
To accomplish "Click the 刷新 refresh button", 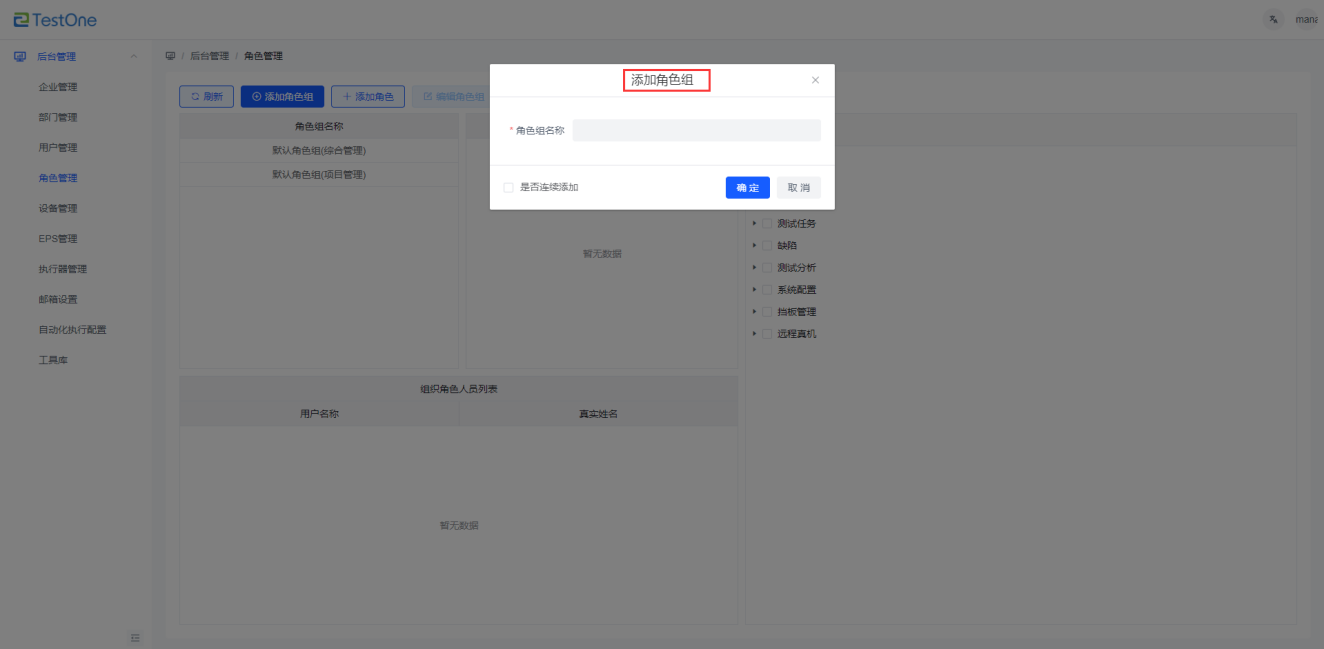I will [x=207, y=97].
